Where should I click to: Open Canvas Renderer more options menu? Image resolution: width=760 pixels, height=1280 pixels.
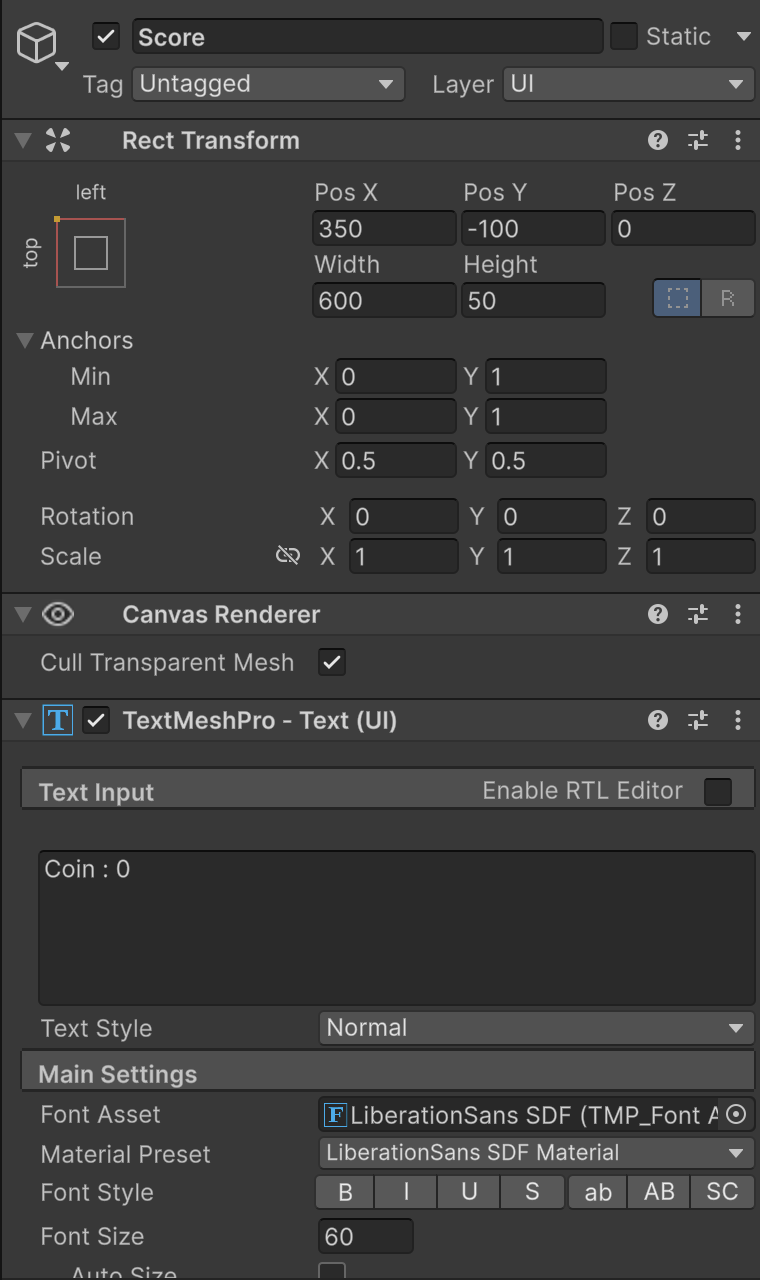click(x=738, y=614)
